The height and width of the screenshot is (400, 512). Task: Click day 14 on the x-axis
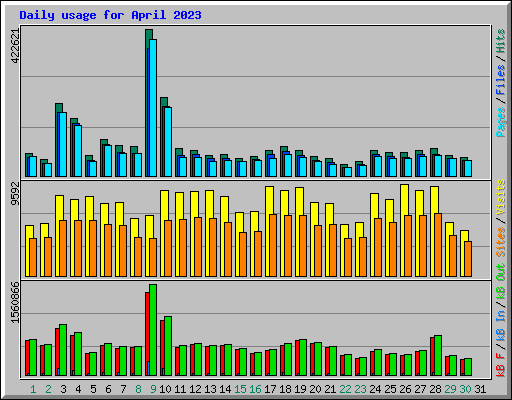(x=225, y=389)
